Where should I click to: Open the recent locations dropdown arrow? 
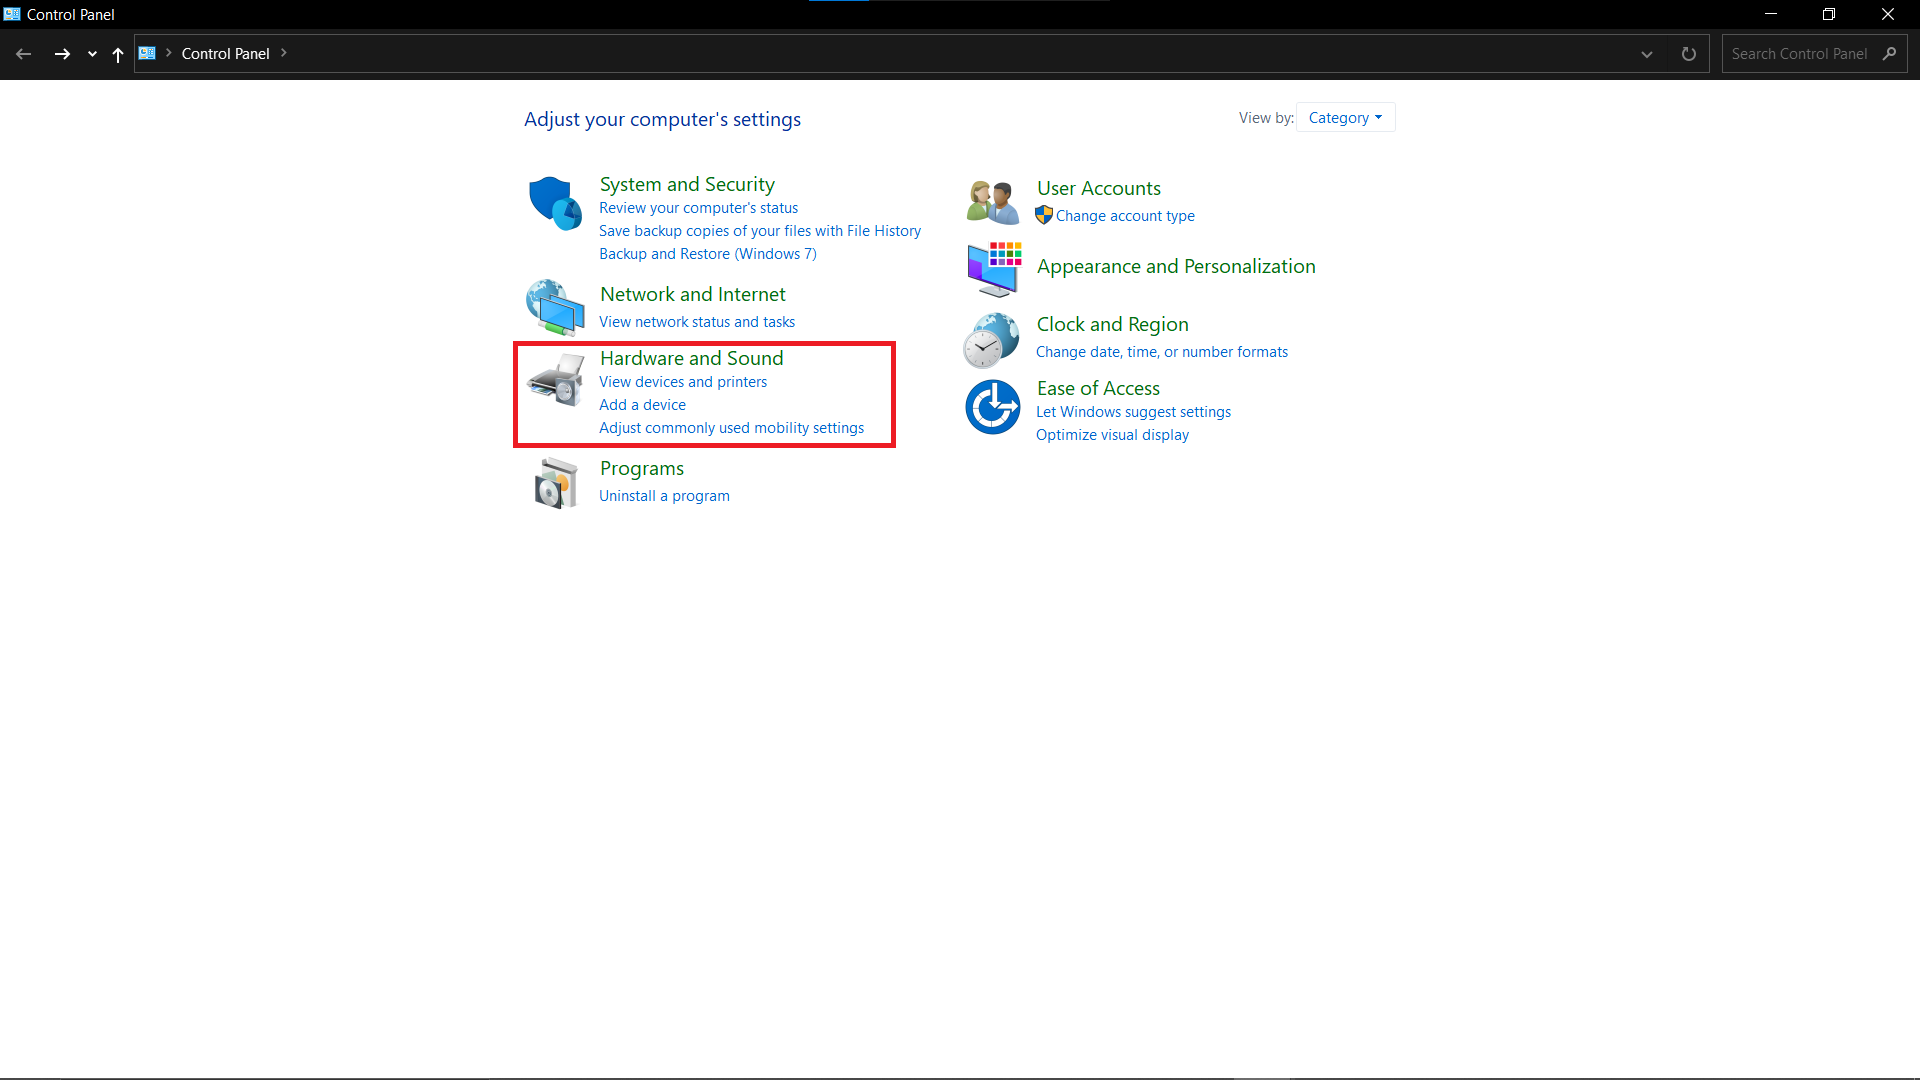click(92, 54)
